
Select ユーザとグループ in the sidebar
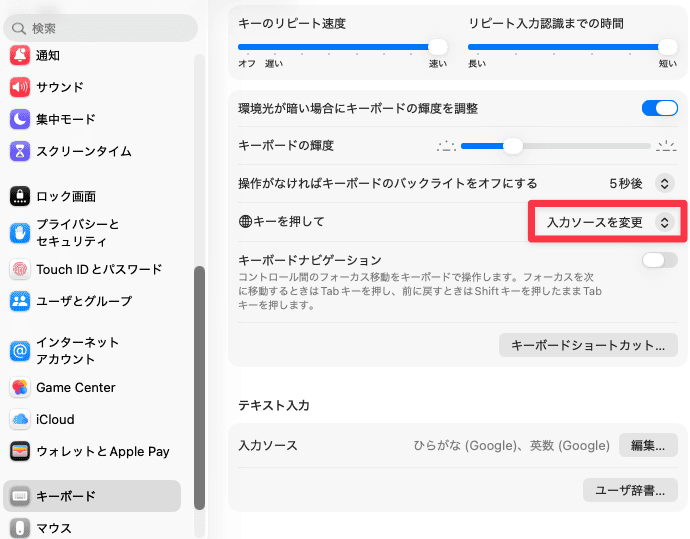tap(84, 301)
